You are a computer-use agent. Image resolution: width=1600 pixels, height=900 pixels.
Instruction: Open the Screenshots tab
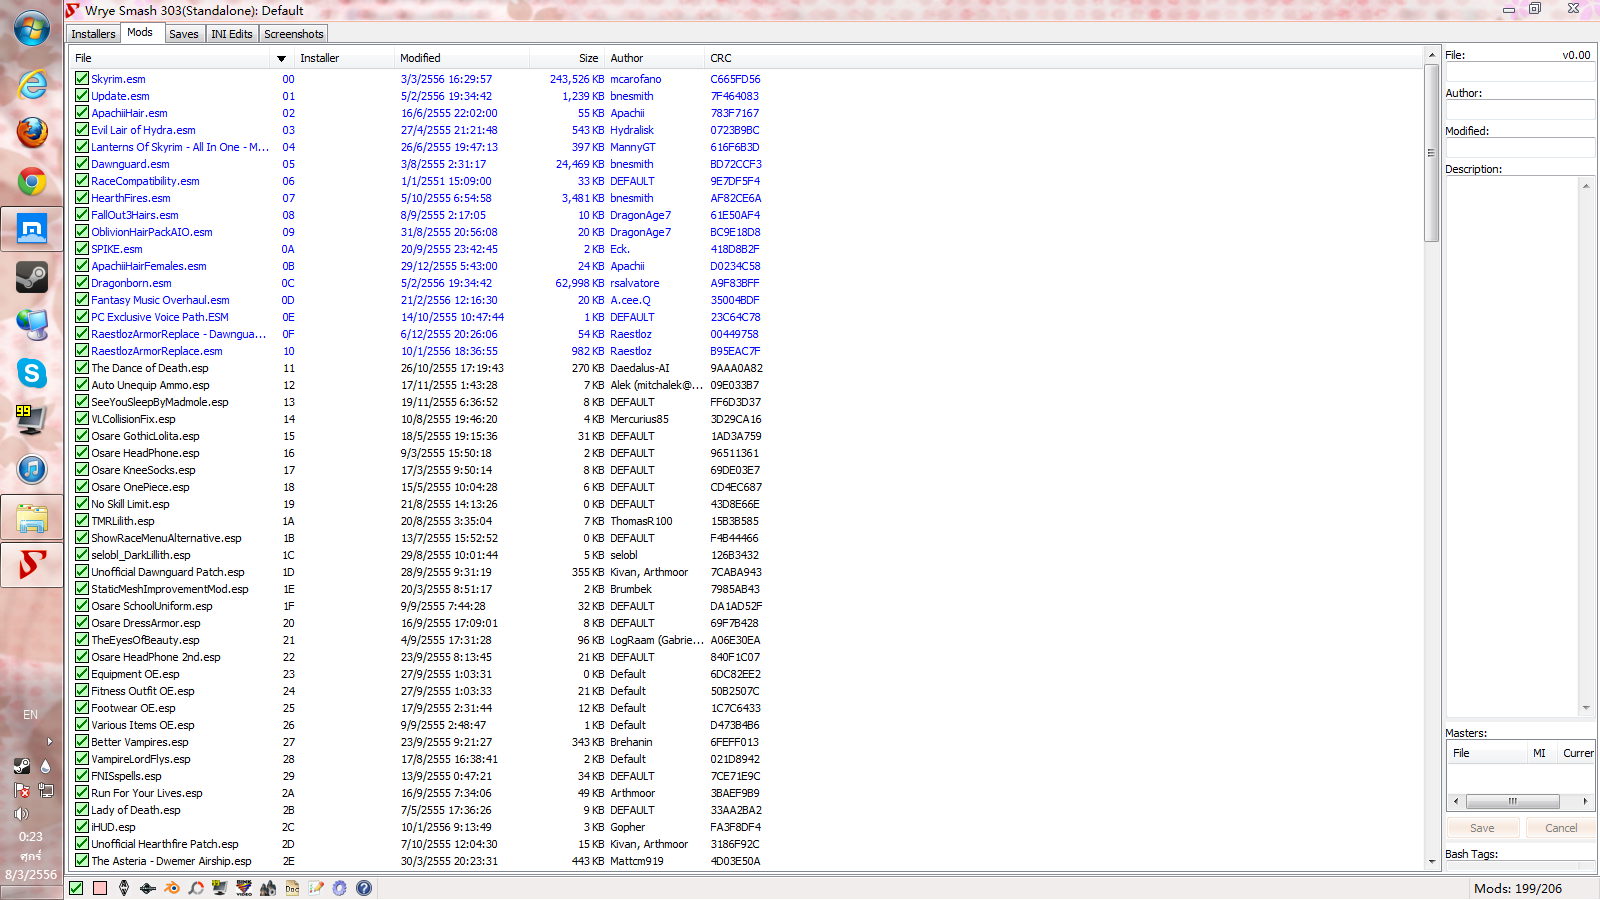click(294, 34)
